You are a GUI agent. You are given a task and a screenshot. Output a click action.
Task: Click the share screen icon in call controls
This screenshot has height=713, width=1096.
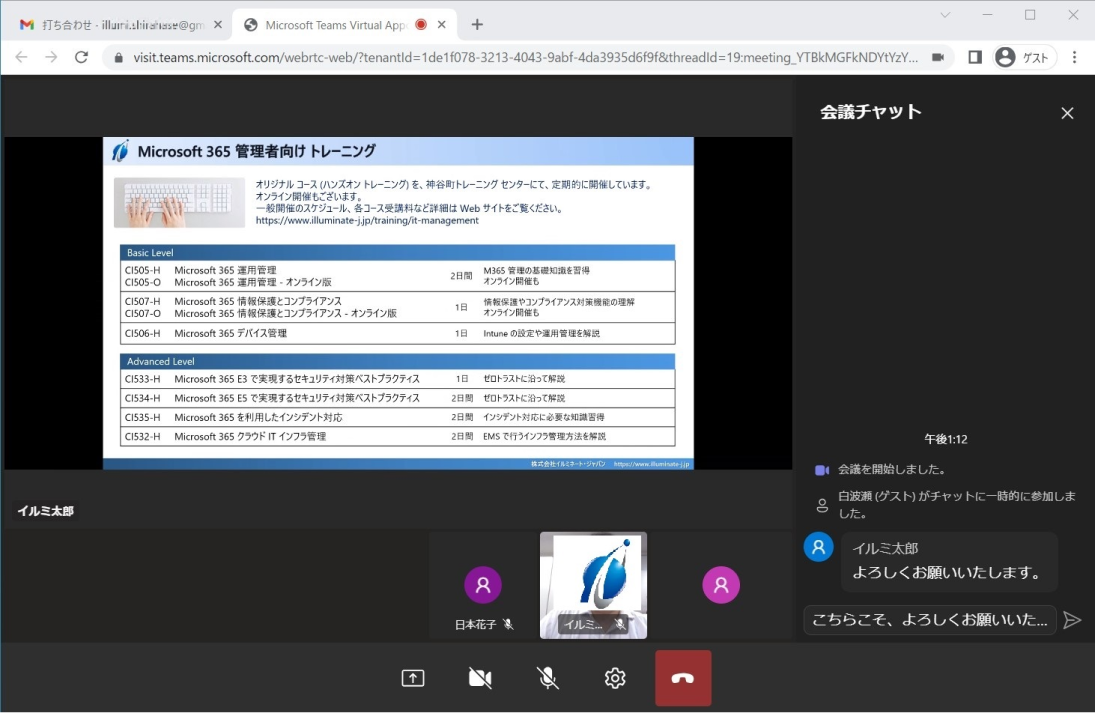[x=413, y=678]
